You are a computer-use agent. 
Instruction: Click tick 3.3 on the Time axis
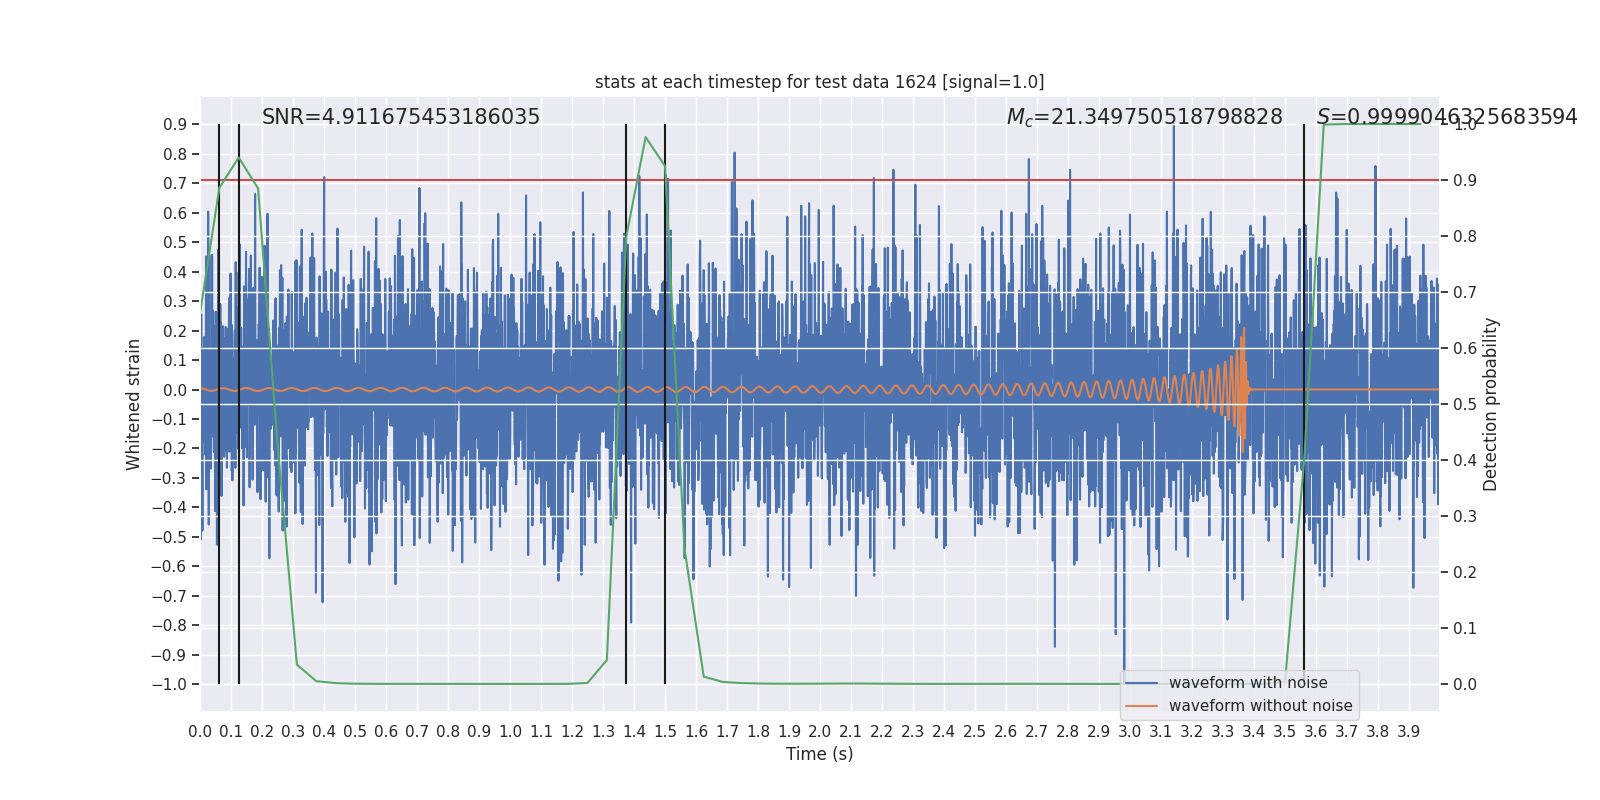[x=1223, y=732]
